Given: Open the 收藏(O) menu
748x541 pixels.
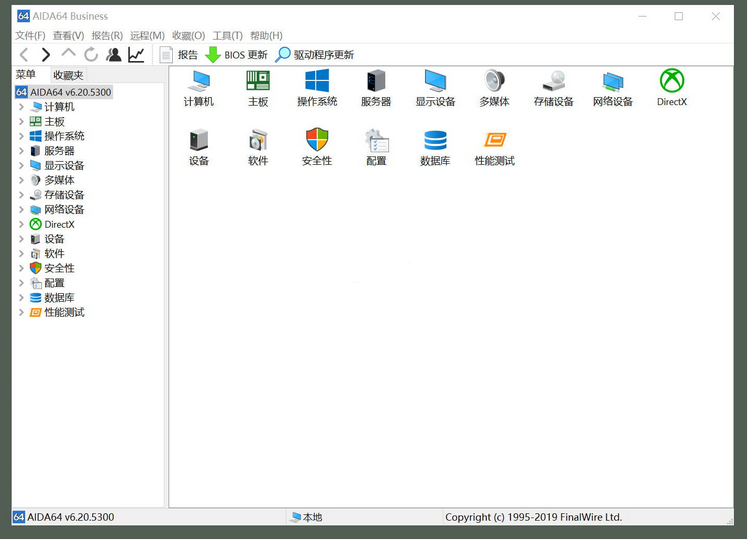Looking at the screenshot, I should (188, 36).
